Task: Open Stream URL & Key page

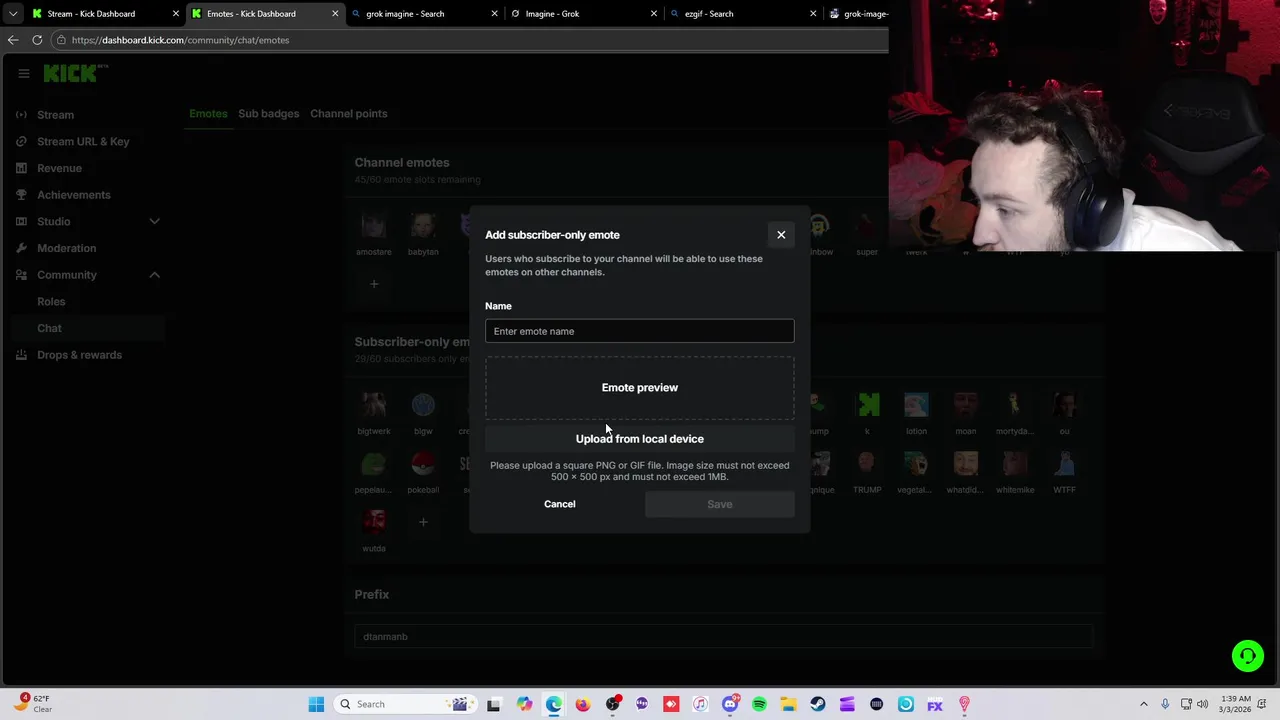Action: pos(83,141)
